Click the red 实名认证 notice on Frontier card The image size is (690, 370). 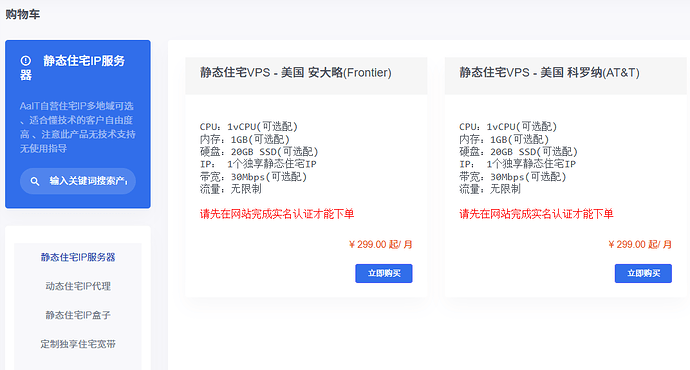click(x=277, y=214)
